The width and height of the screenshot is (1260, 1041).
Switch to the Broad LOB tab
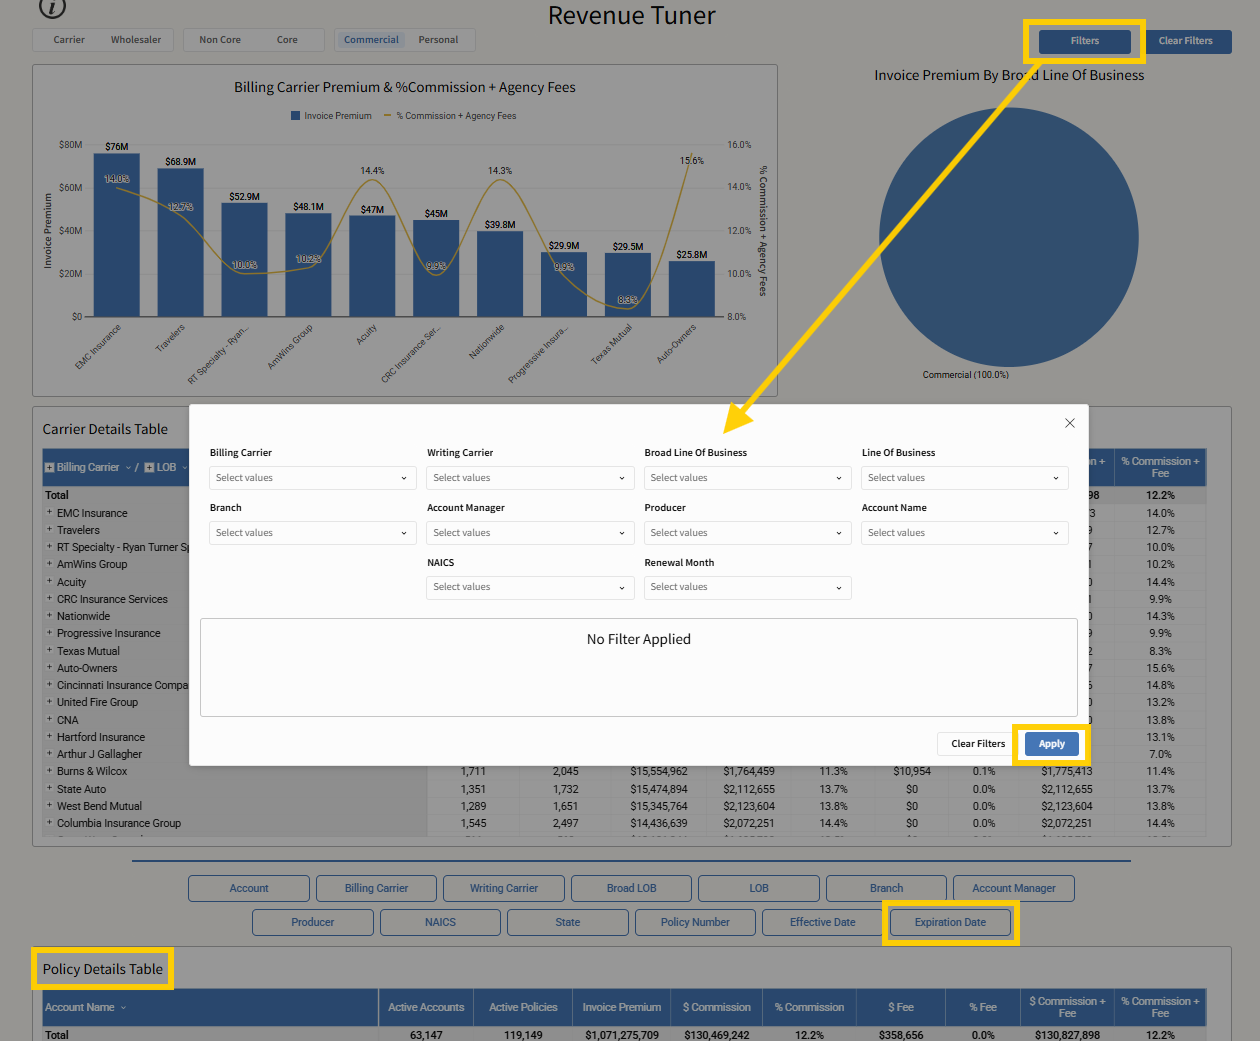click(632, 888)
